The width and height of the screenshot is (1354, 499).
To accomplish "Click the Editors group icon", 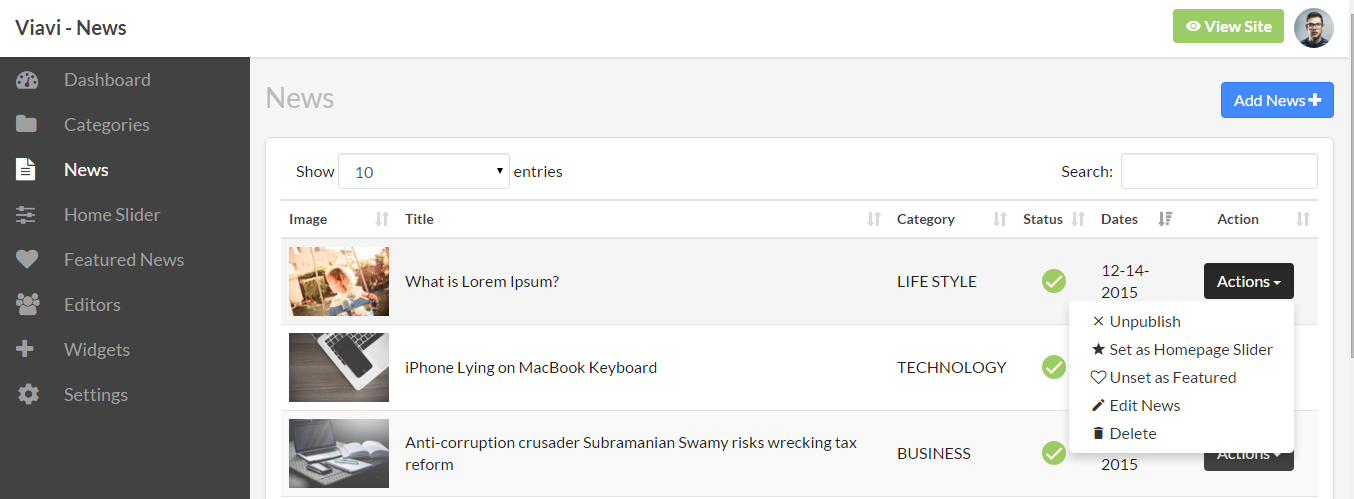I will [x=27, y=305].
